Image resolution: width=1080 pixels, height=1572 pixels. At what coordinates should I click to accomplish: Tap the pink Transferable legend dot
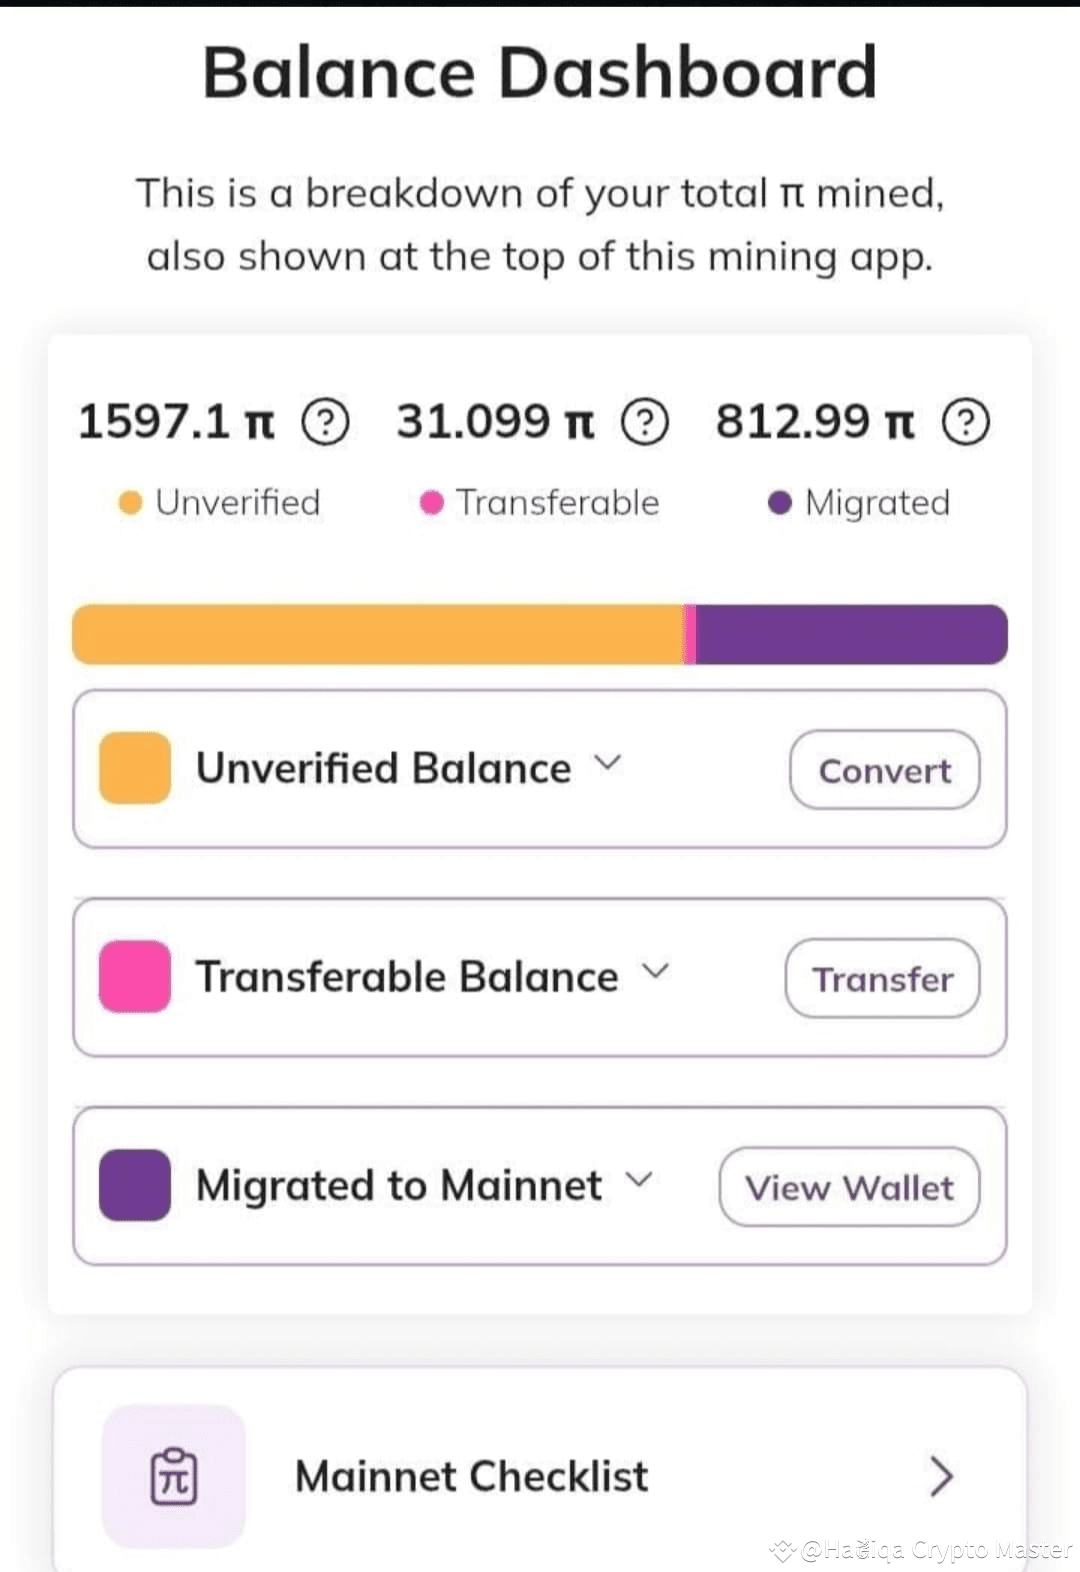click(x=431, y=502)
